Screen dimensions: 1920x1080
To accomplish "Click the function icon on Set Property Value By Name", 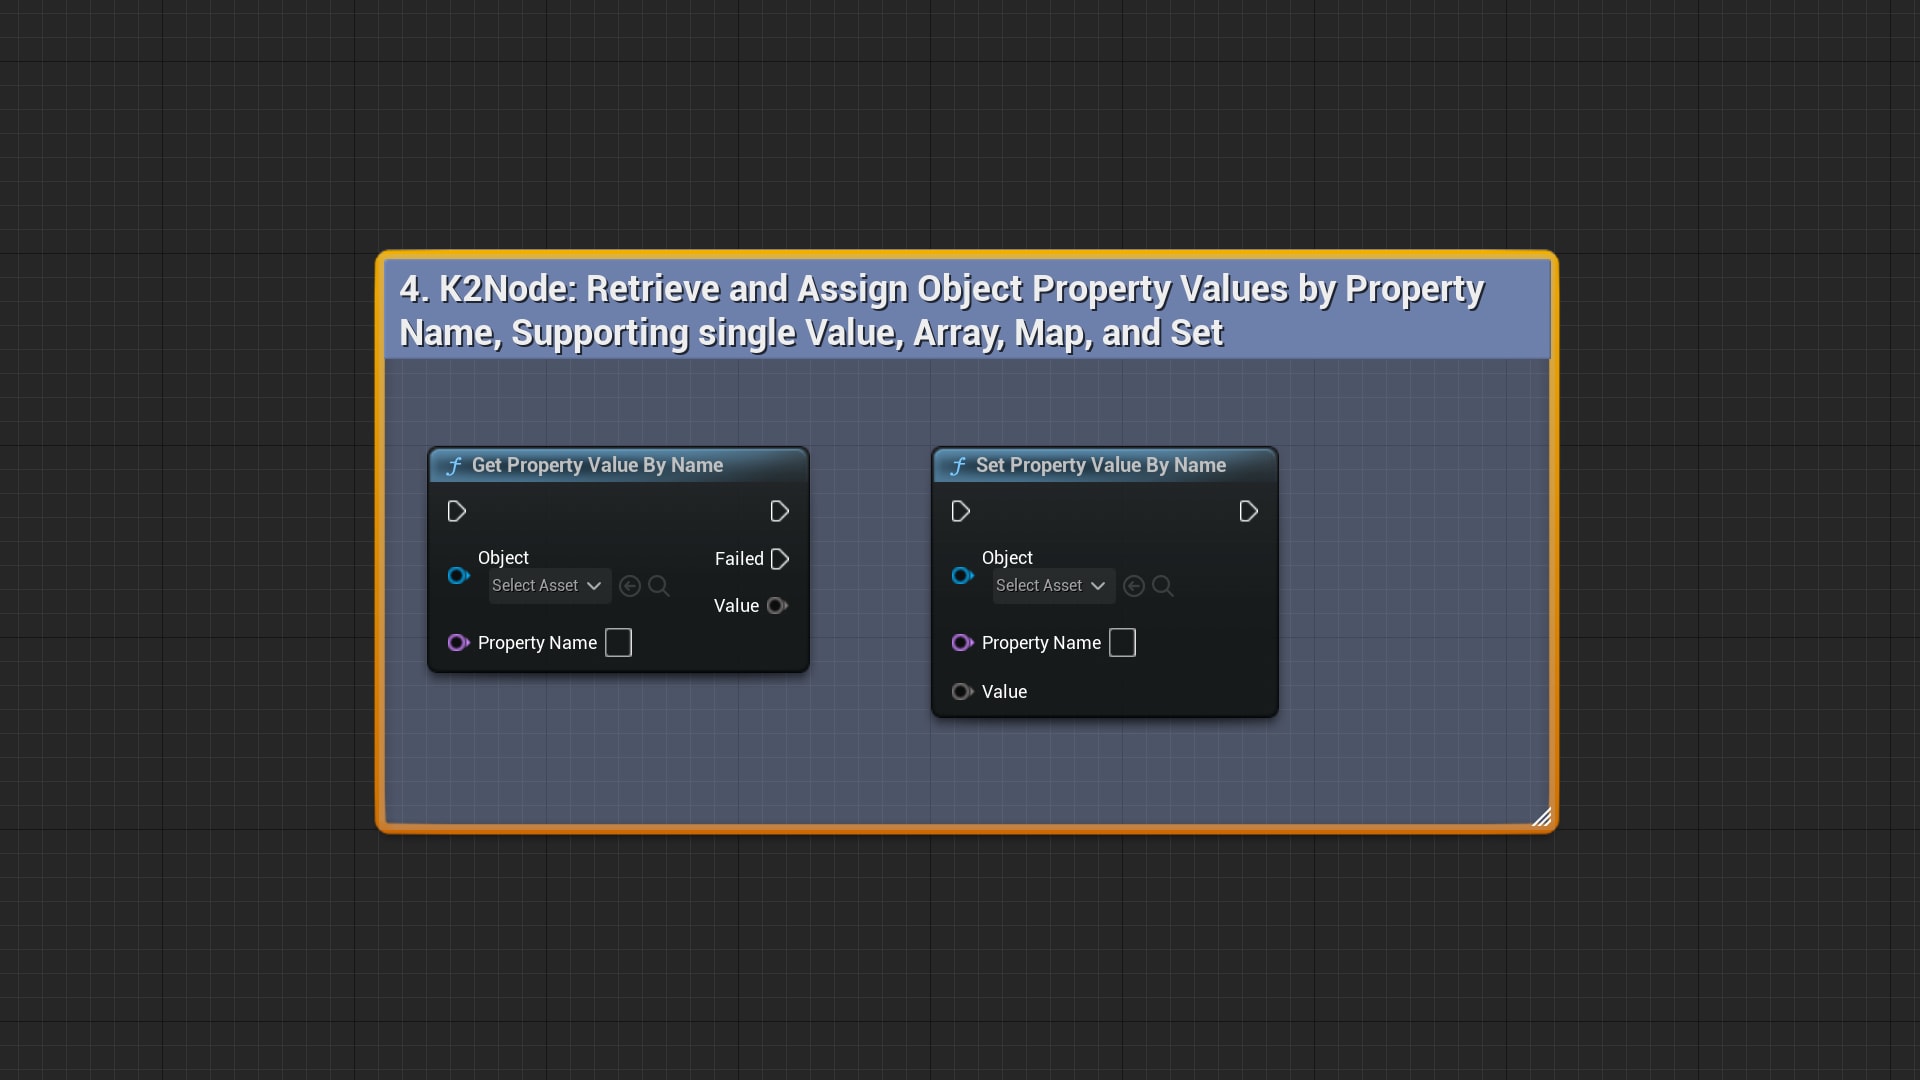I will tap(959, 465).
